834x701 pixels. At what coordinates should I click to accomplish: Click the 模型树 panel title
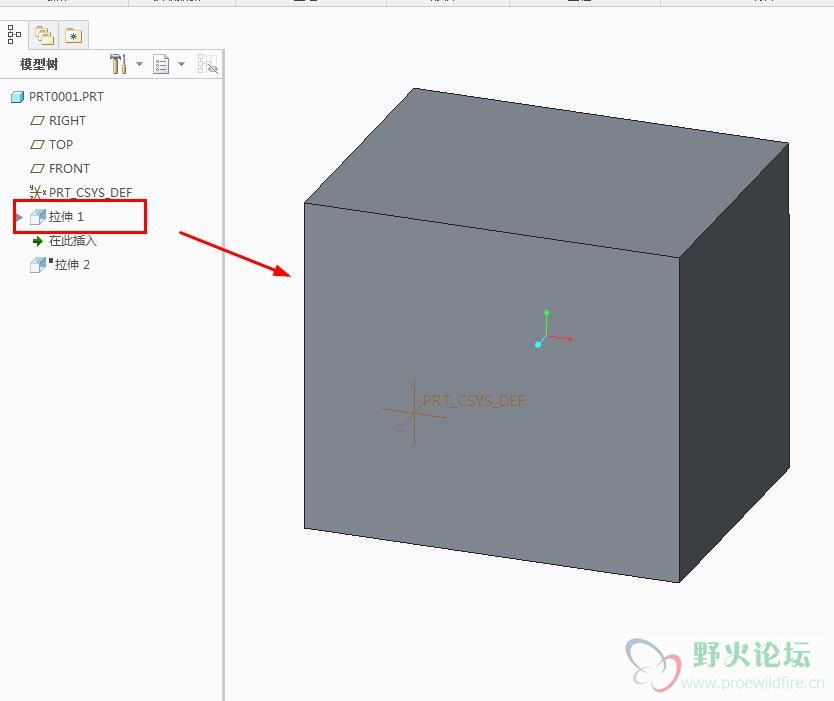39,64
